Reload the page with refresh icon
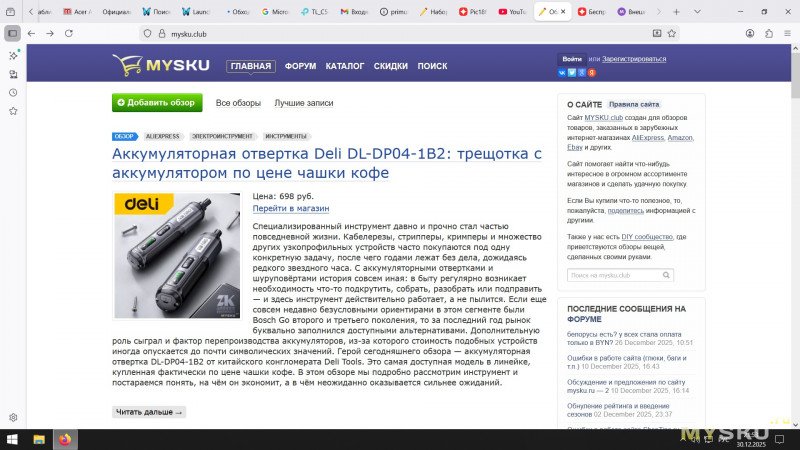The width and height of the screenshot is (800, 450). pyautogui.click(x=70, y=33)
